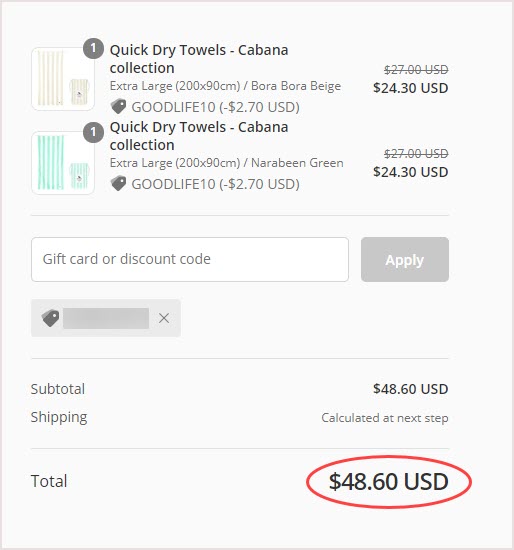
Task: Click the Calculated at next step shipping text
Action: 385,418
